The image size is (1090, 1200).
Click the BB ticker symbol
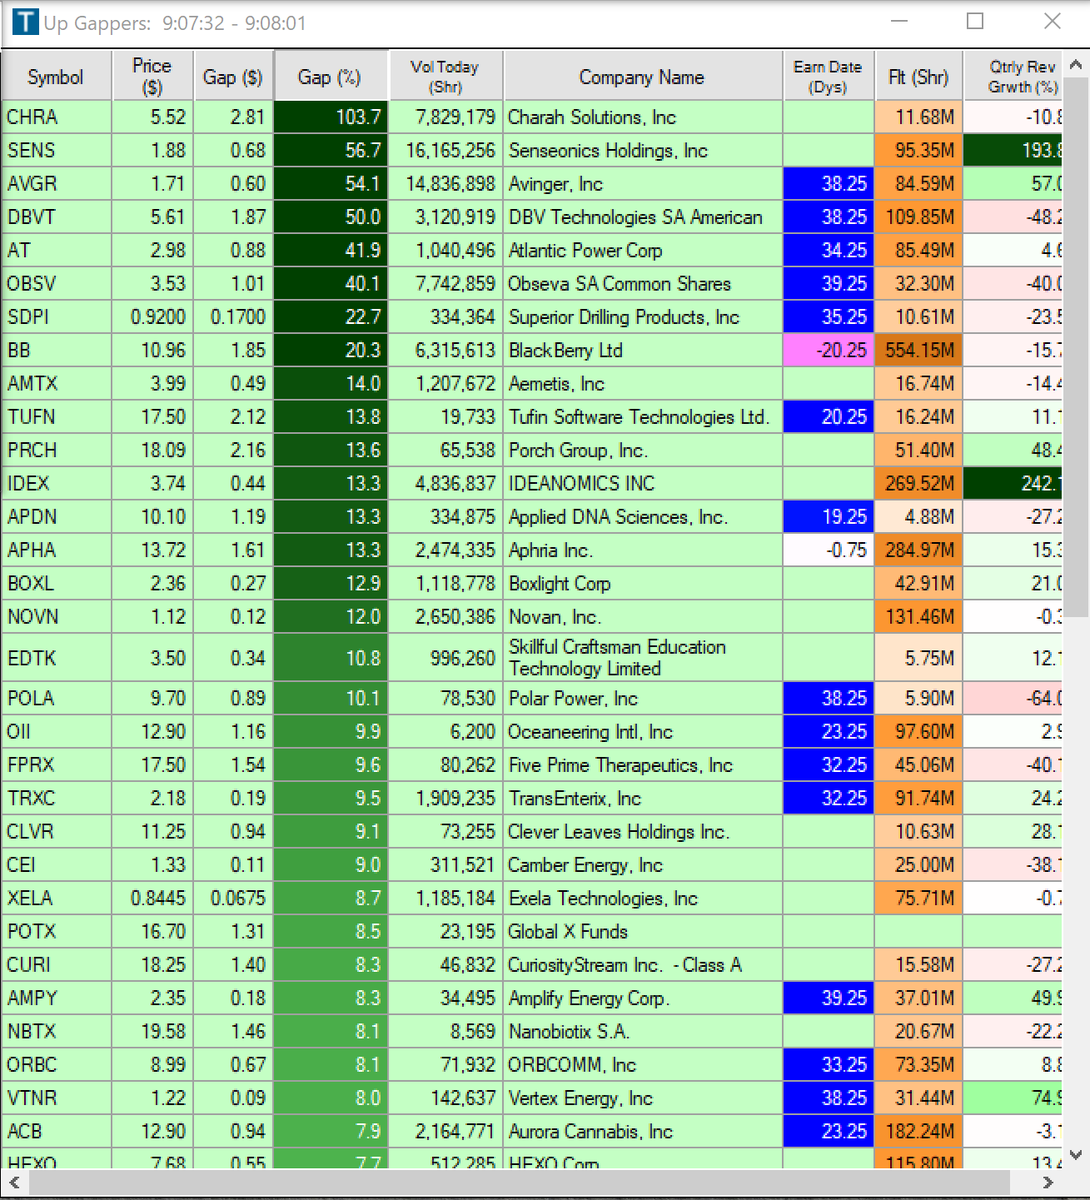coord(19,350)
